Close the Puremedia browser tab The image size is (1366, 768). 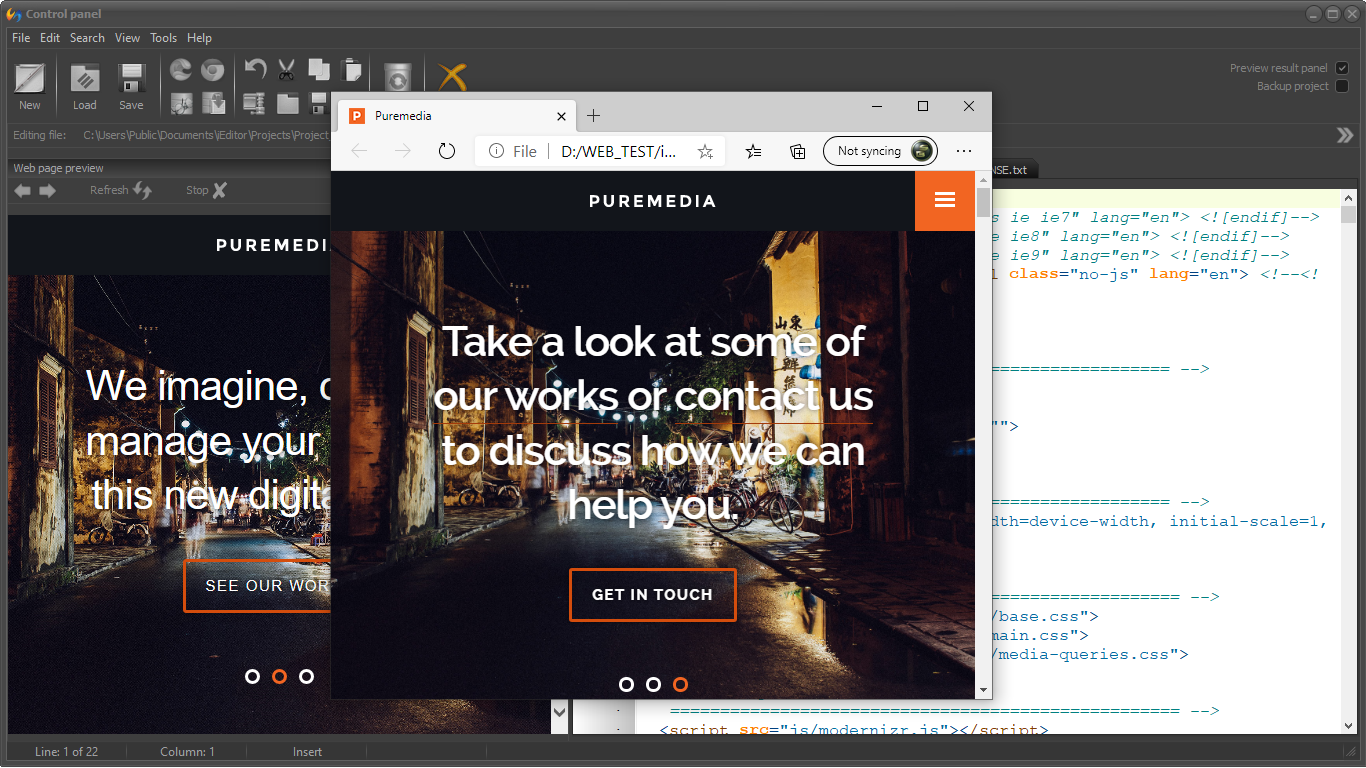point(561,116)
